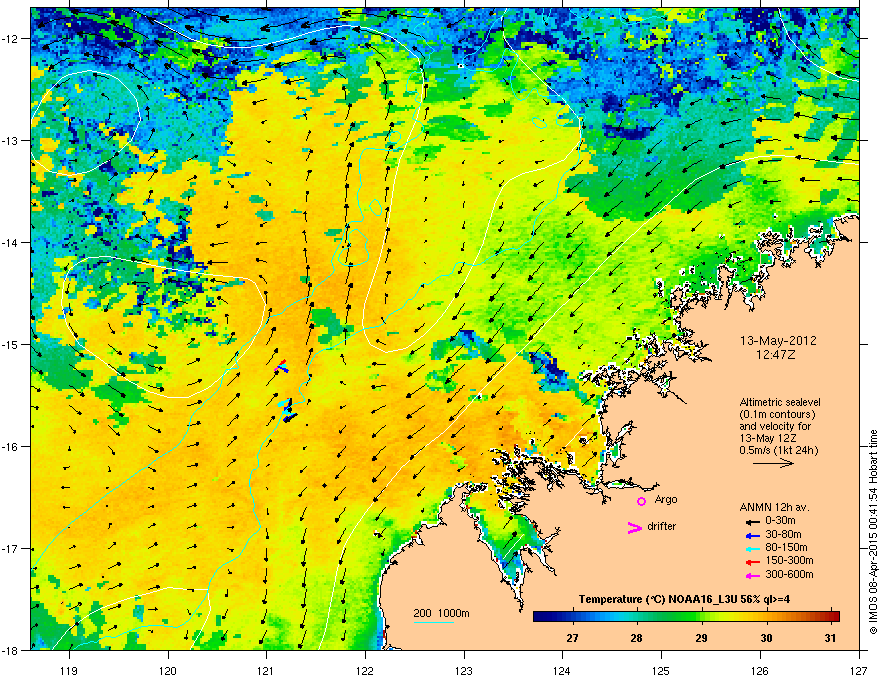Click the latitude axis label -15
This screenshot has height=680, width=880.
(x=10, y=344)
